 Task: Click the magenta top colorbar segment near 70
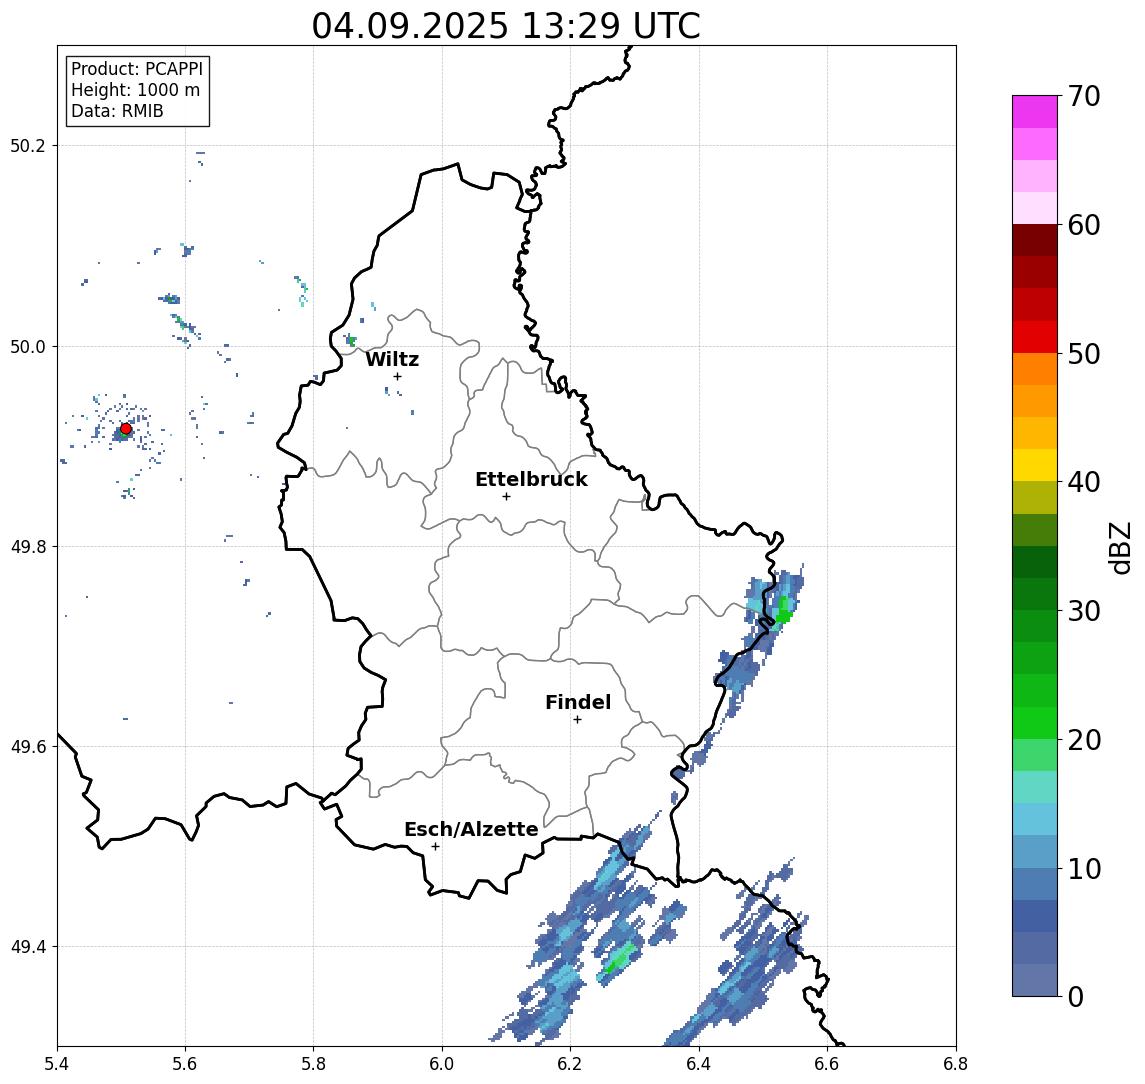pos(1035,112)
